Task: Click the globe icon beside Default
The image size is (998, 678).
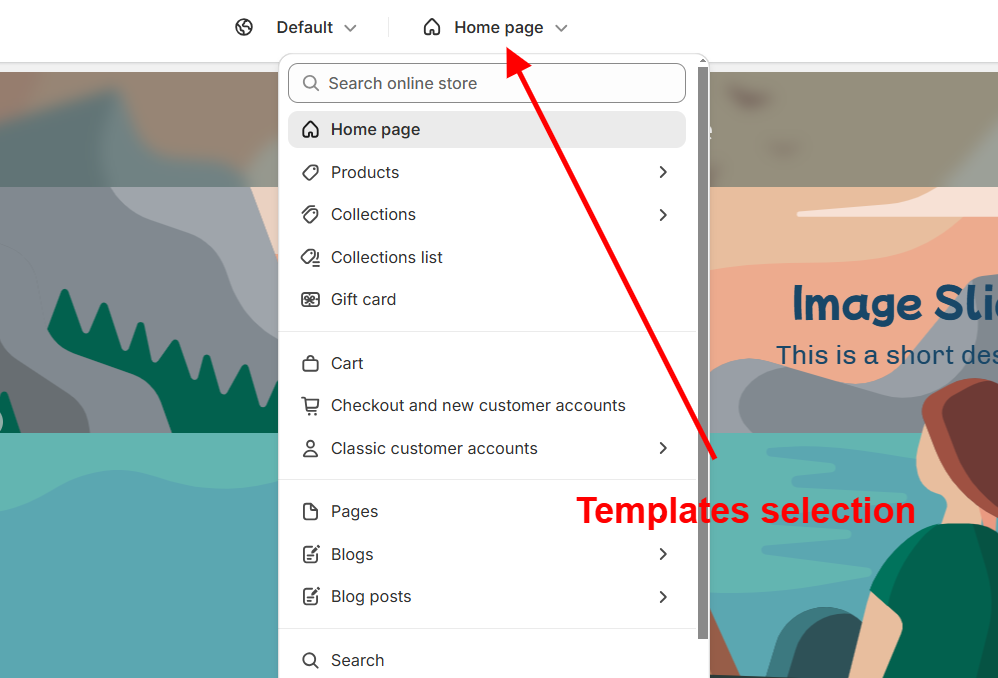Action: [244, 27]
